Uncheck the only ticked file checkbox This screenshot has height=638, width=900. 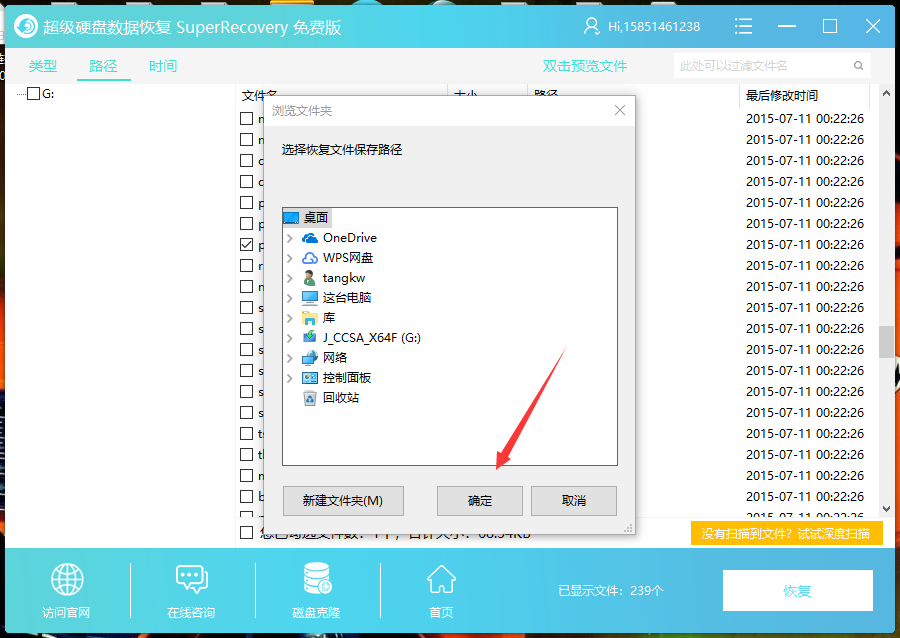pyautogui.click(x=247, y=244)
